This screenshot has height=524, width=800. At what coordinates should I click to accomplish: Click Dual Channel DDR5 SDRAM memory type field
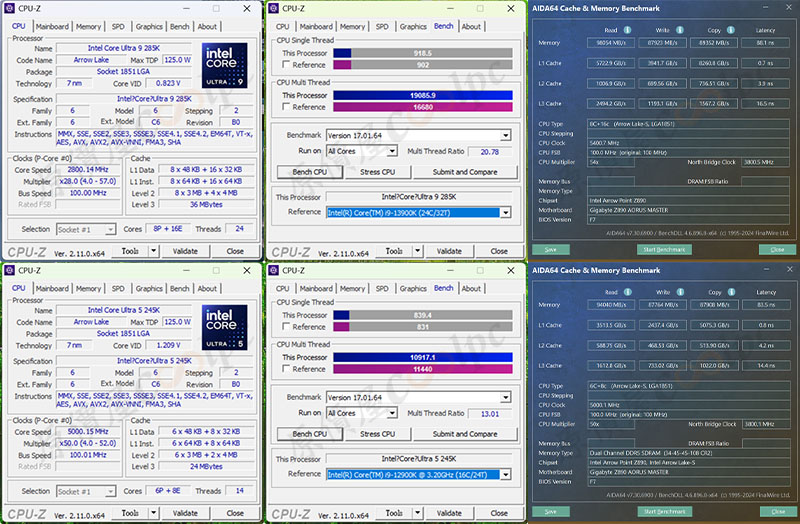pyautogui.click(x=689, y=453)
